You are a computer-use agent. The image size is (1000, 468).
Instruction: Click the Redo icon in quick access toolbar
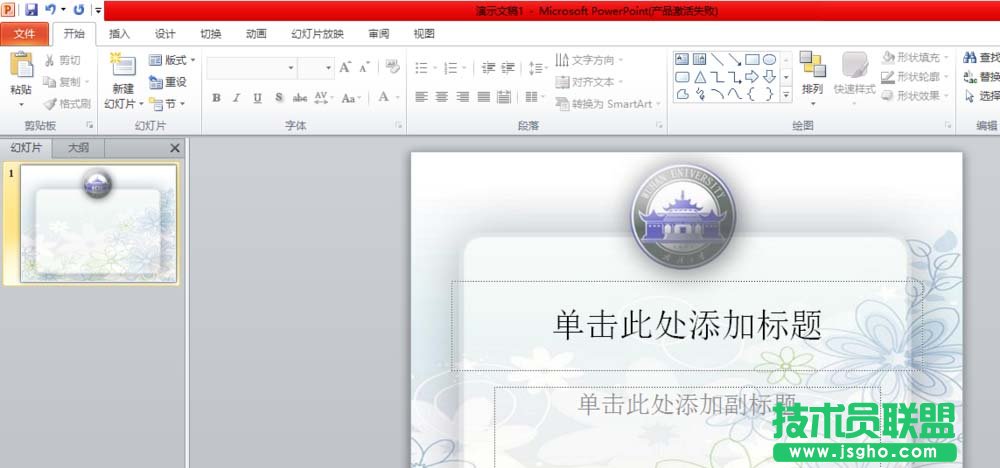[x=79, y=10]
